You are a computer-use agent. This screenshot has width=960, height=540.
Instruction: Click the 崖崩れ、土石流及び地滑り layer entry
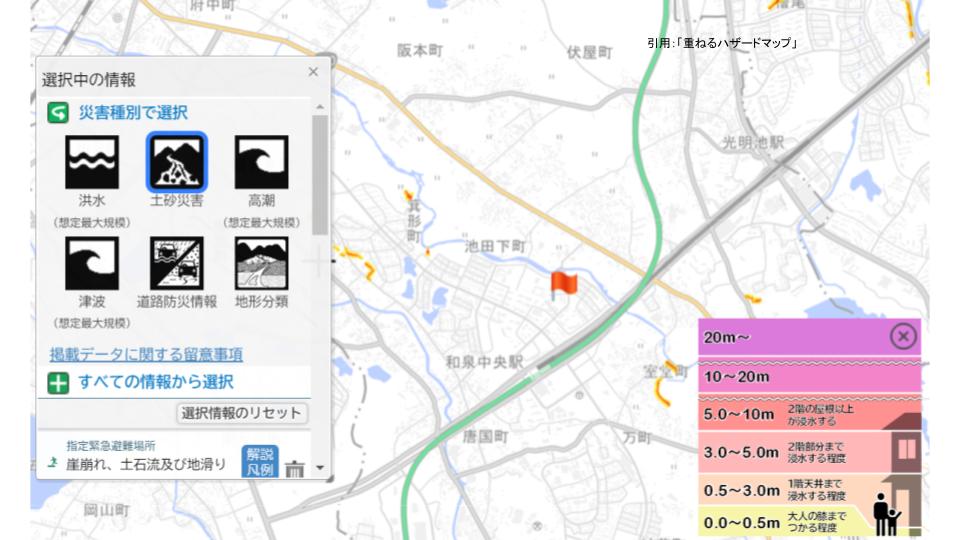coord(146,465)
